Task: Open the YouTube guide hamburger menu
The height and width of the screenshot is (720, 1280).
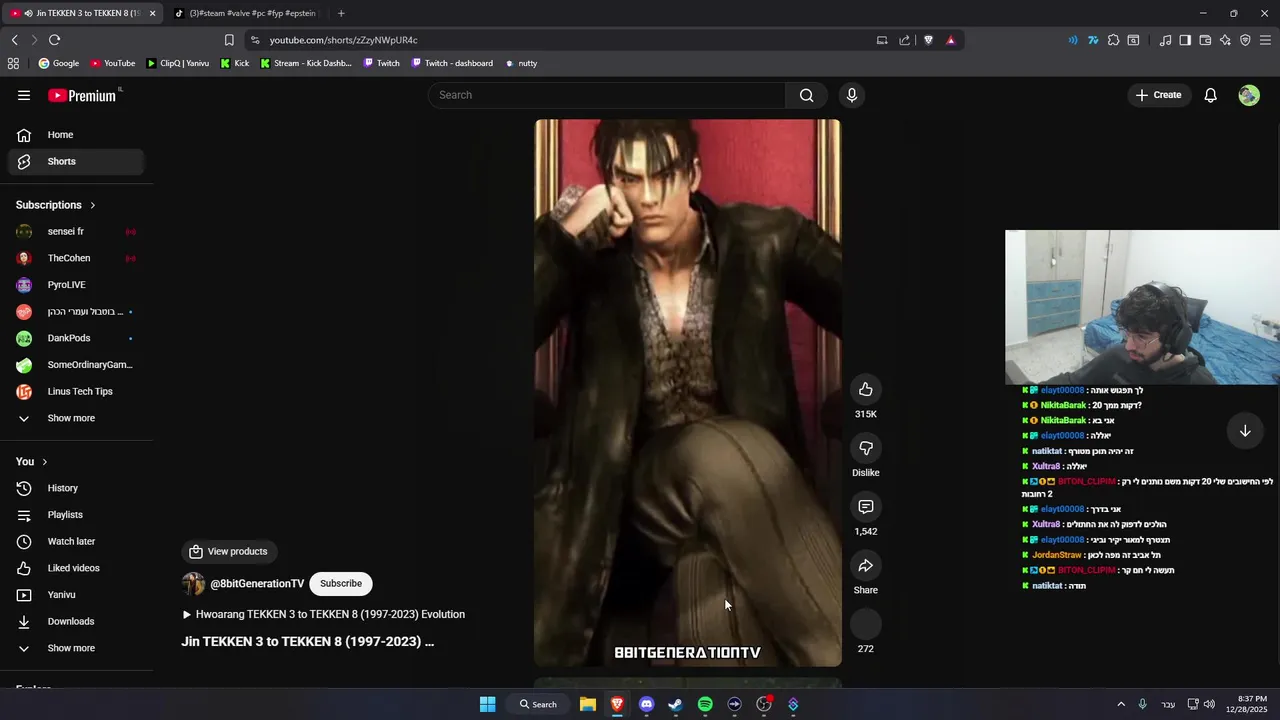Action: (x=24, y=95)
